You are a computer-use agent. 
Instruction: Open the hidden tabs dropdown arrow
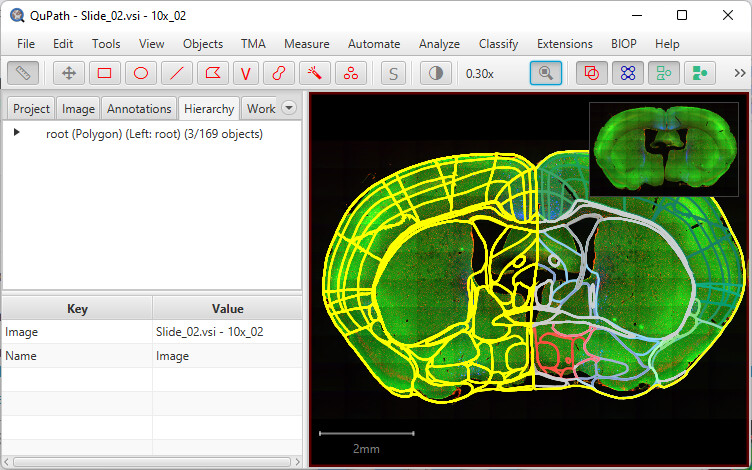289,107
